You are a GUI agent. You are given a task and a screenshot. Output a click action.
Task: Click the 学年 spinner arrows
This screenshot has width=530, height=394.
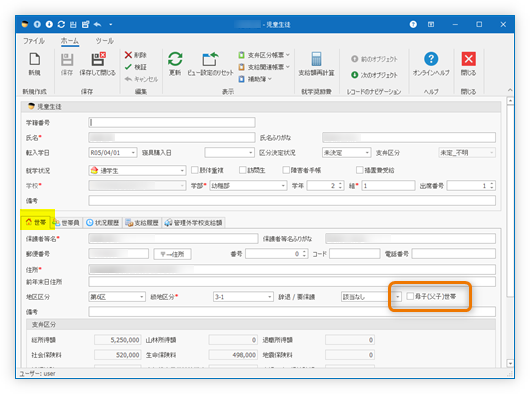[340, 186]
